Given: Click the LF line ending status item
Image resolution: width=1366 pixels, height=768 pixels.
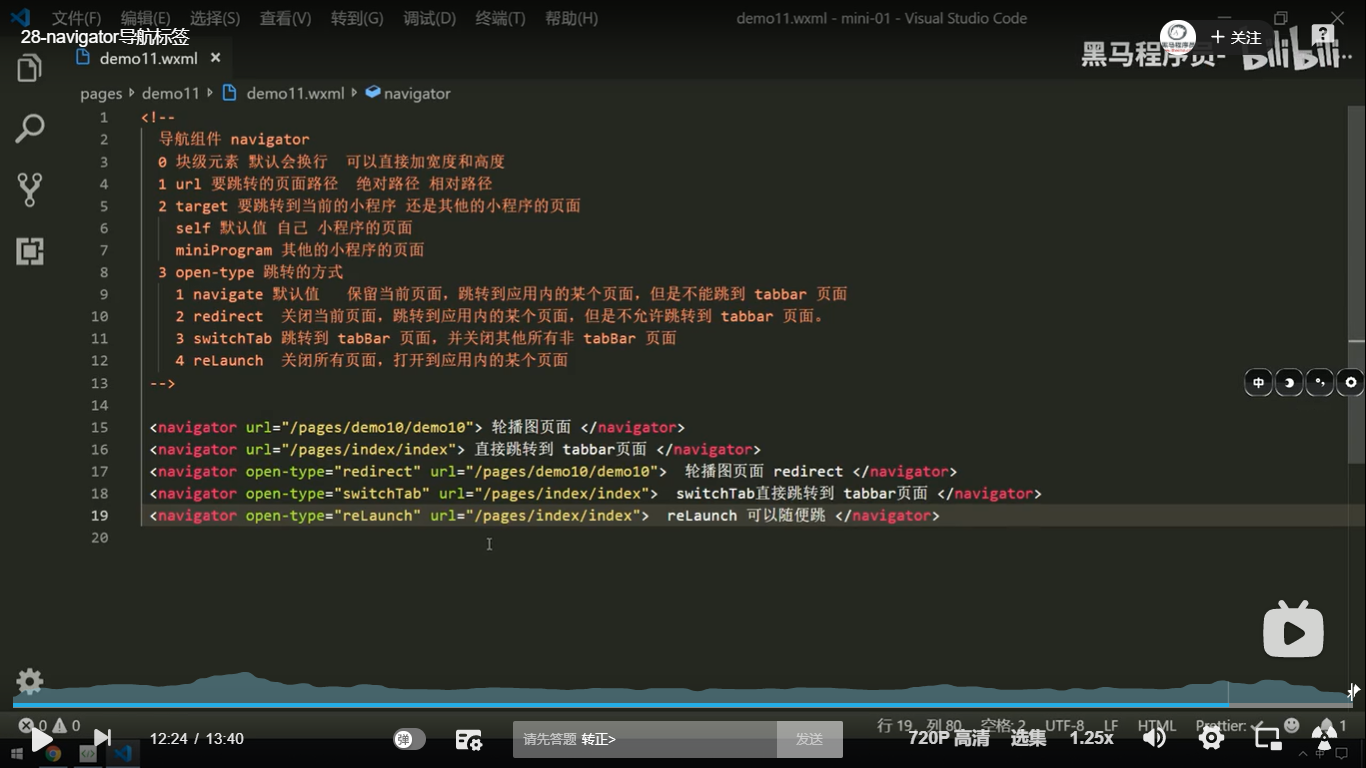Looking at the screenshot, I should [1111, 726].
